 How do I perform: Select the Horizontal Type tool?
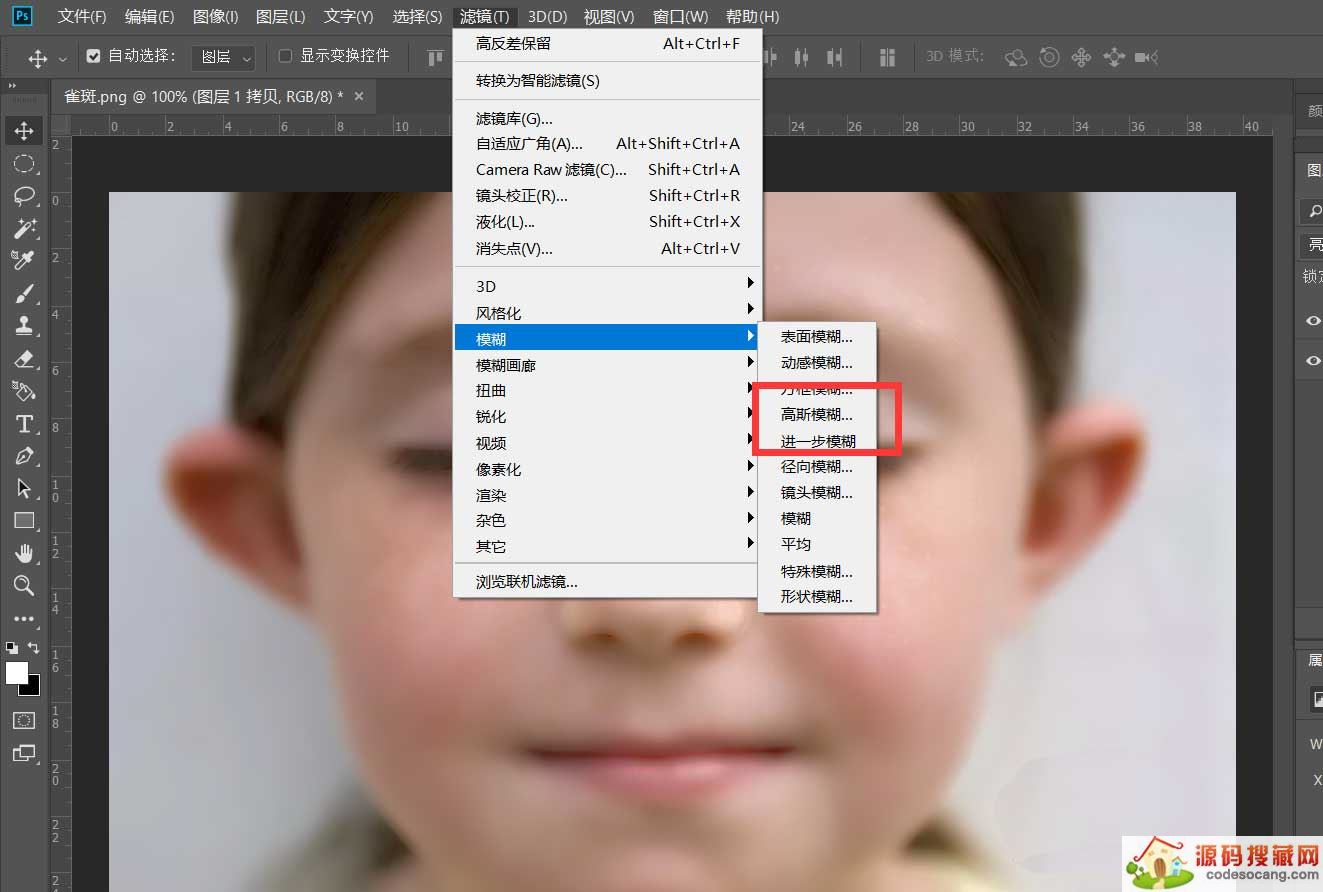coord(24,424)
